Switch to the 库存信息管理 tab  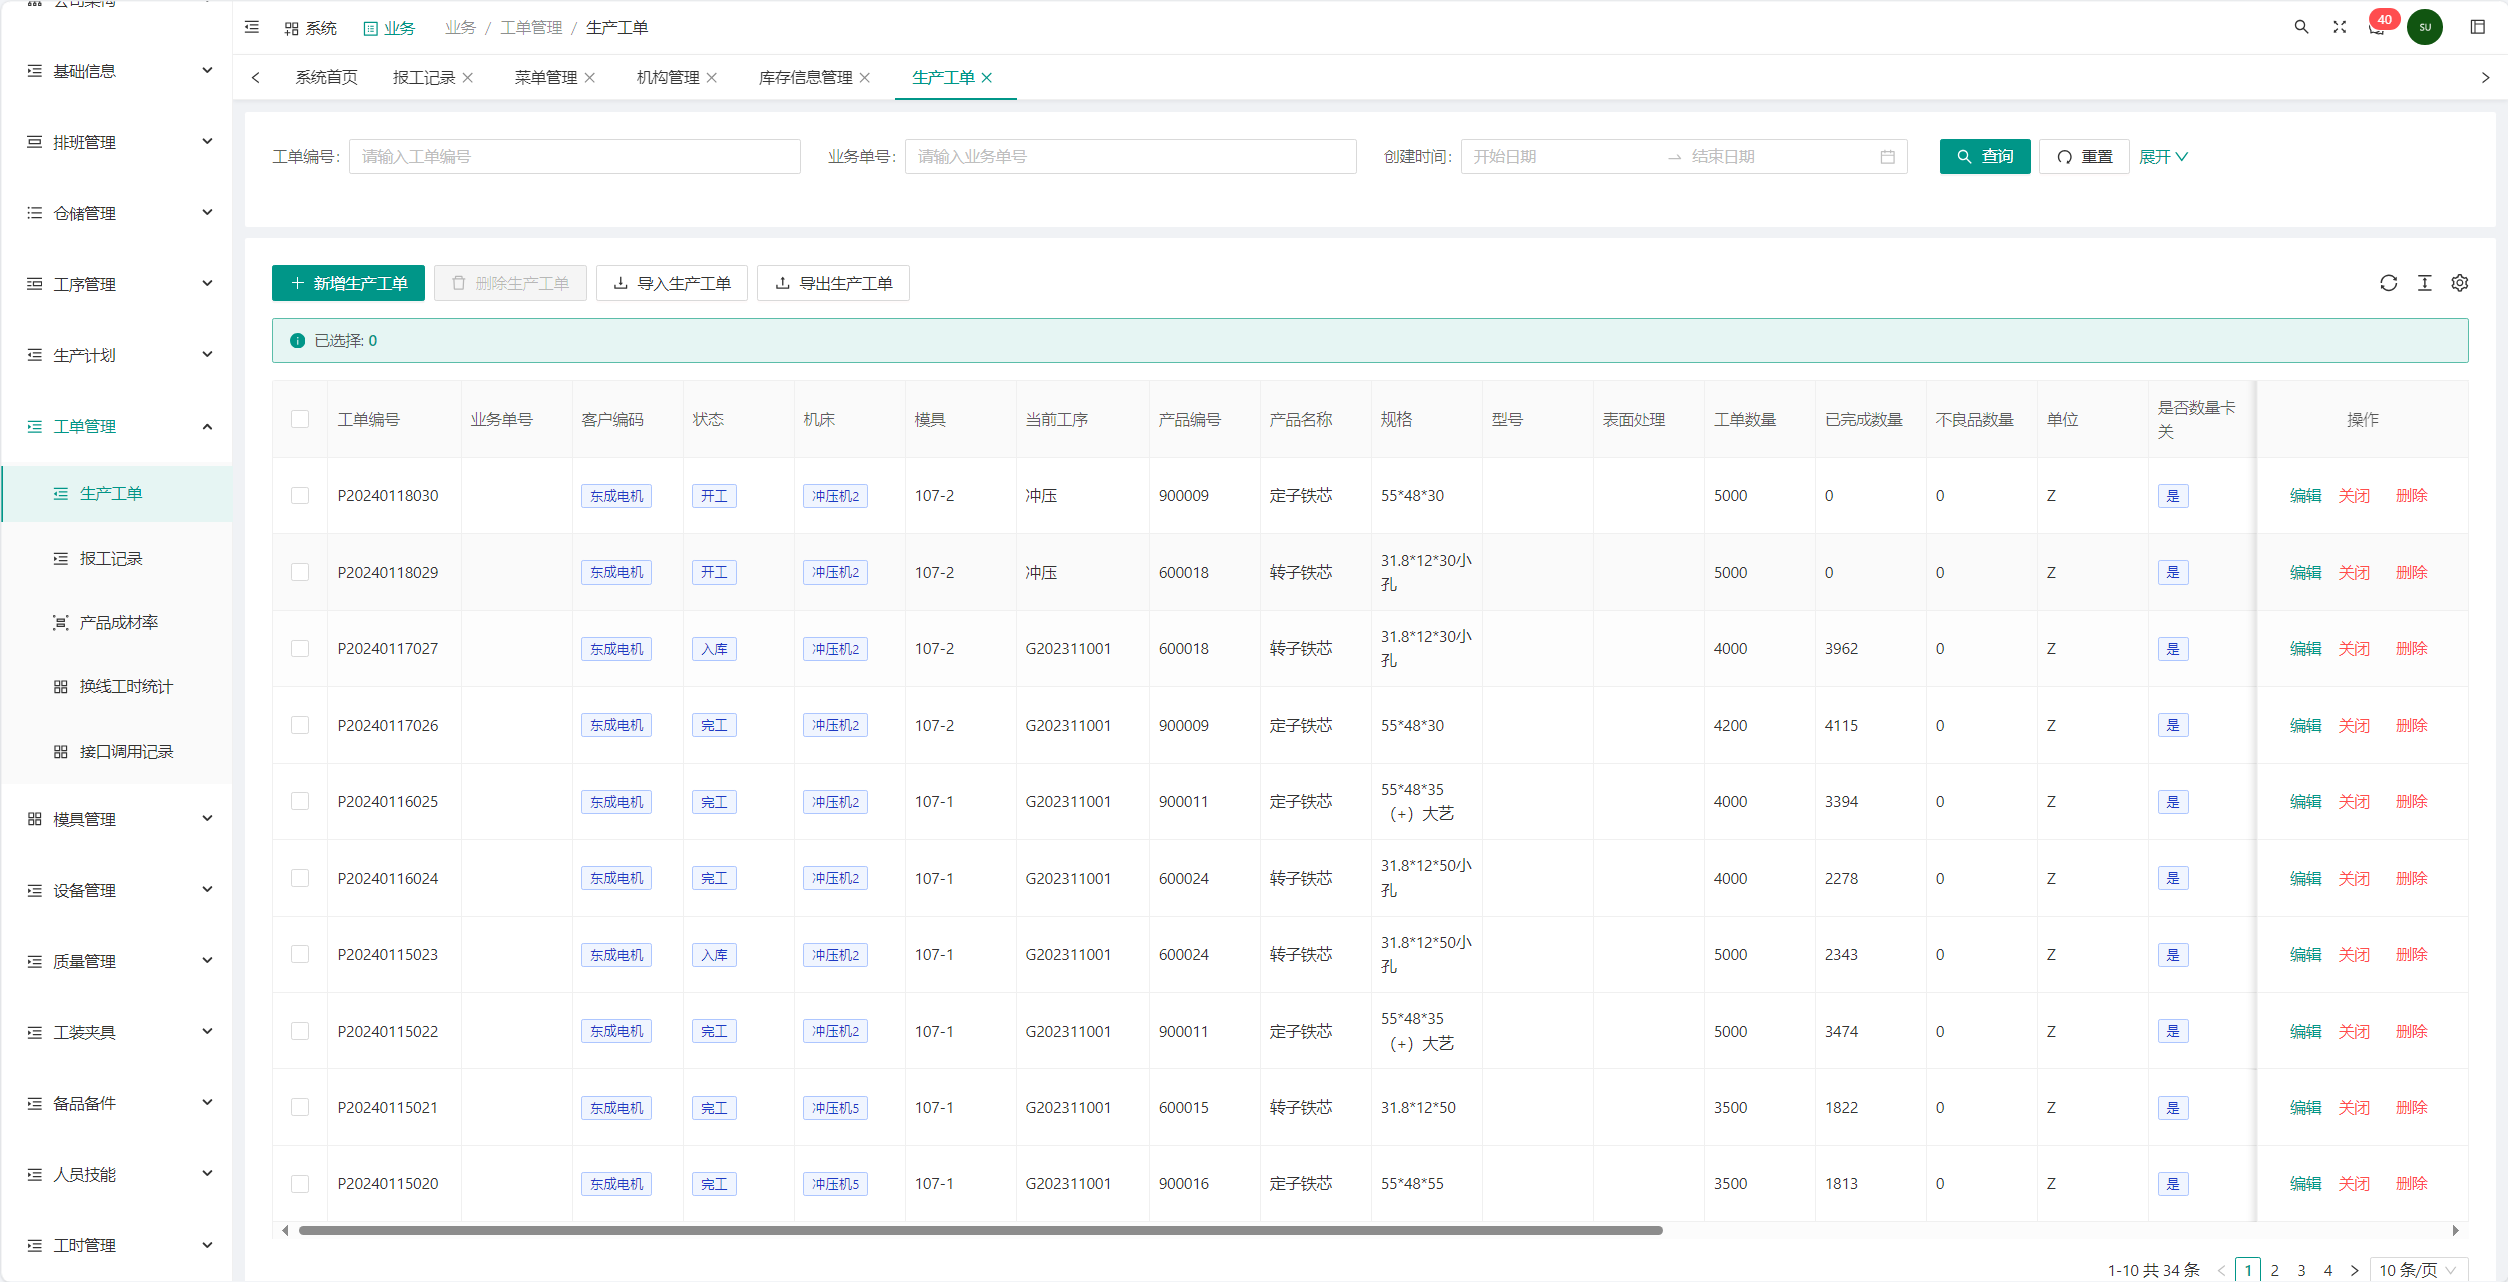805,78
